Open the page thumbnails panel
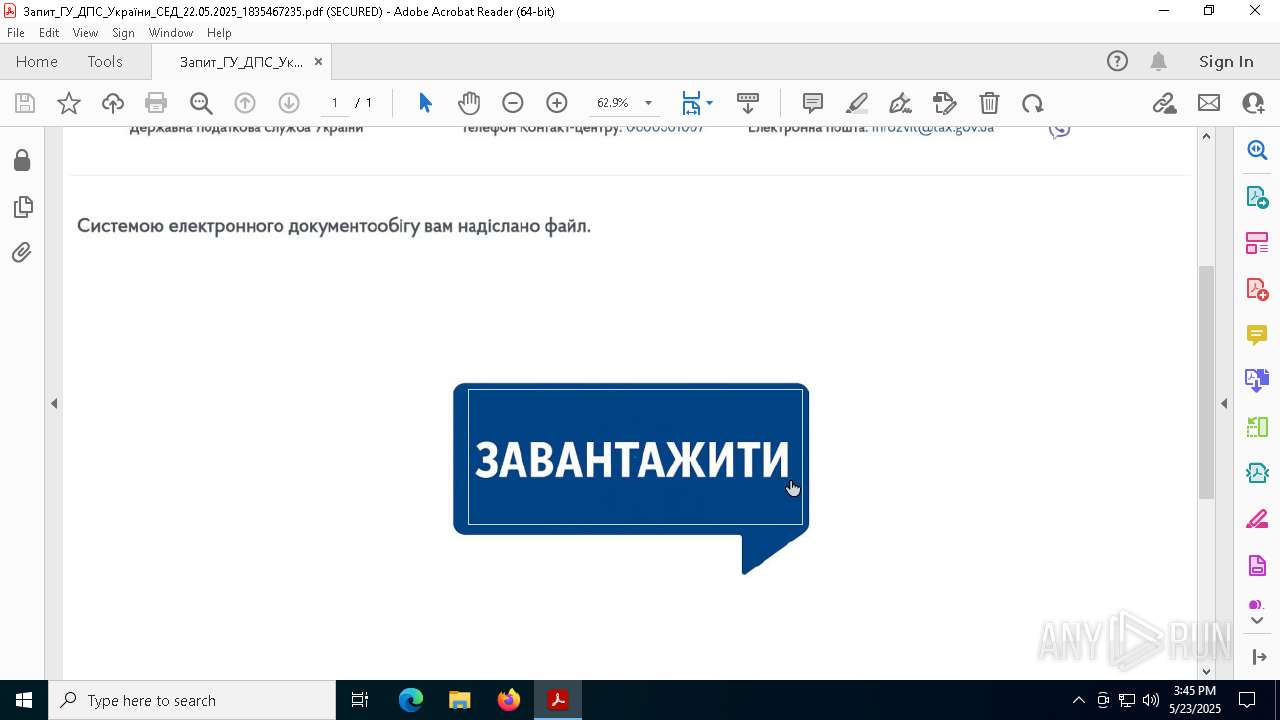 click(22, 207)
